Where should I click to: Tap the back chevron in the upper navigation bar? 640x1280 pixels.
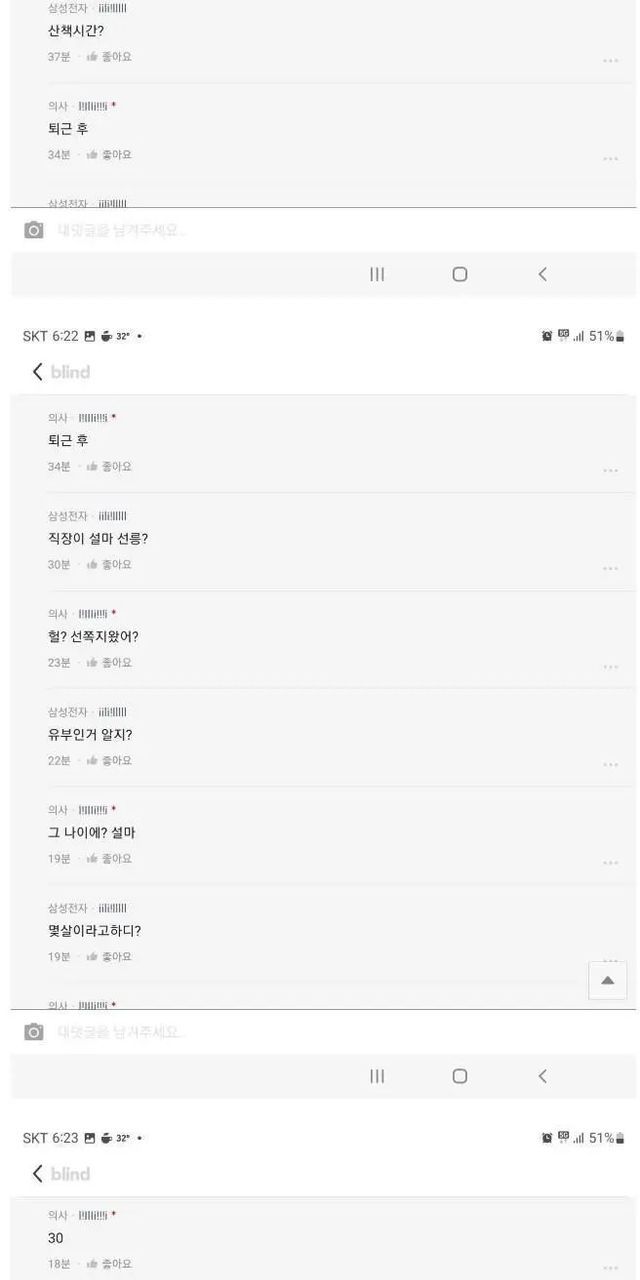pos(542,274)
